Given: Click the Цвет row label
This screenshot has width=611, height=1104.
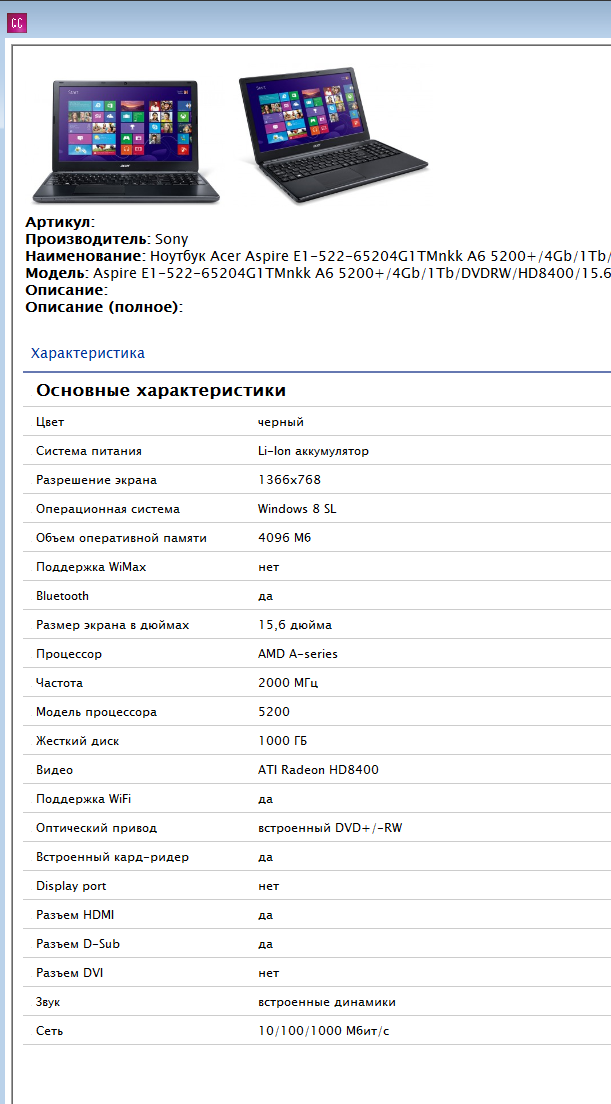Looking at the screenshot, I should pos(50,422).
